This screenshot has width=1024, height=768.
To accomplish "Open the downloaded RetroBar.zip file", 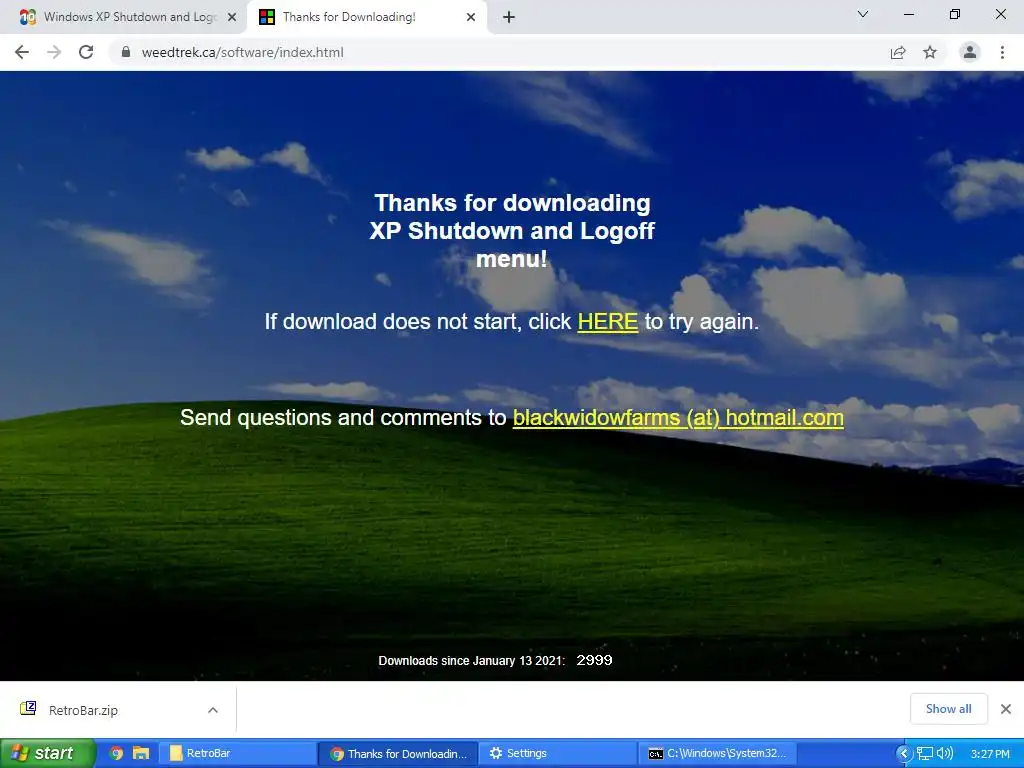I will point(83,710).
